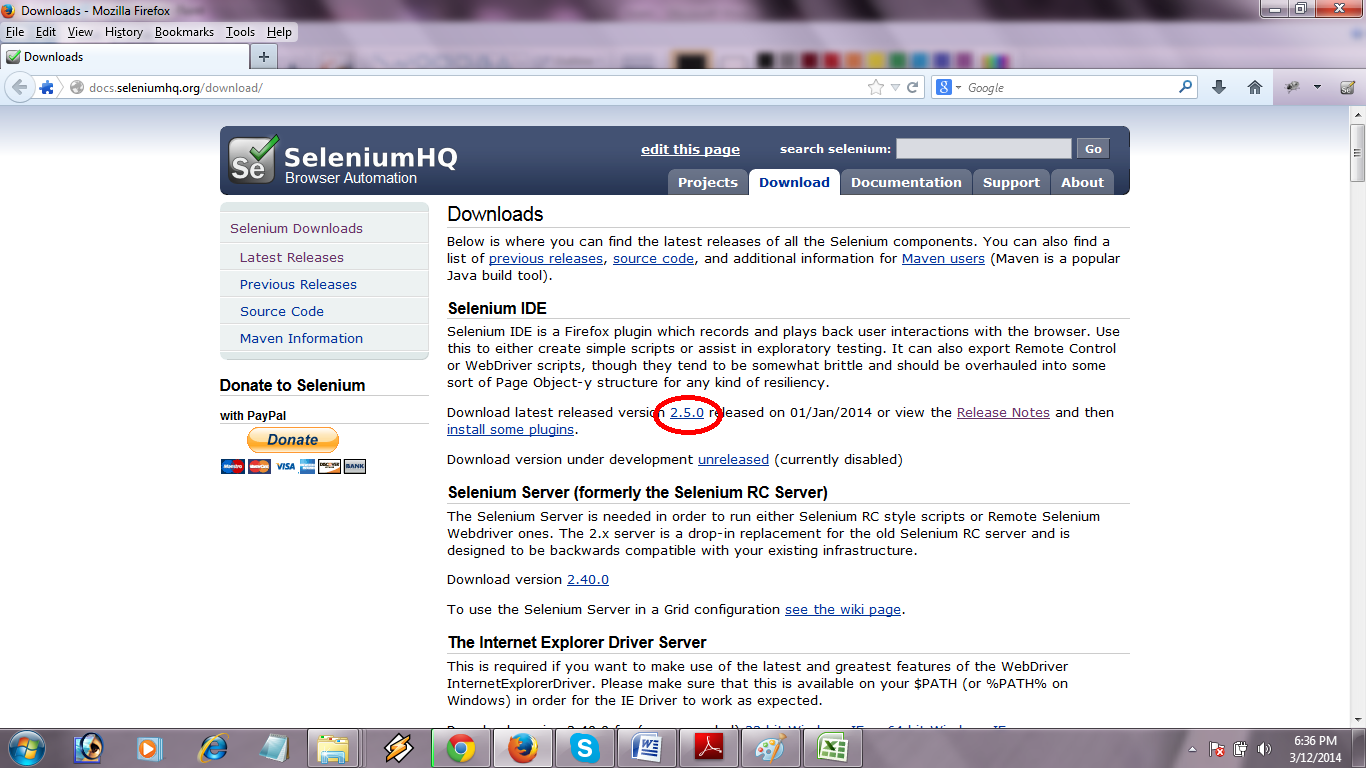Click the bug add-on toolbar icon
1366x768 pixels.
click(1293, 87)
